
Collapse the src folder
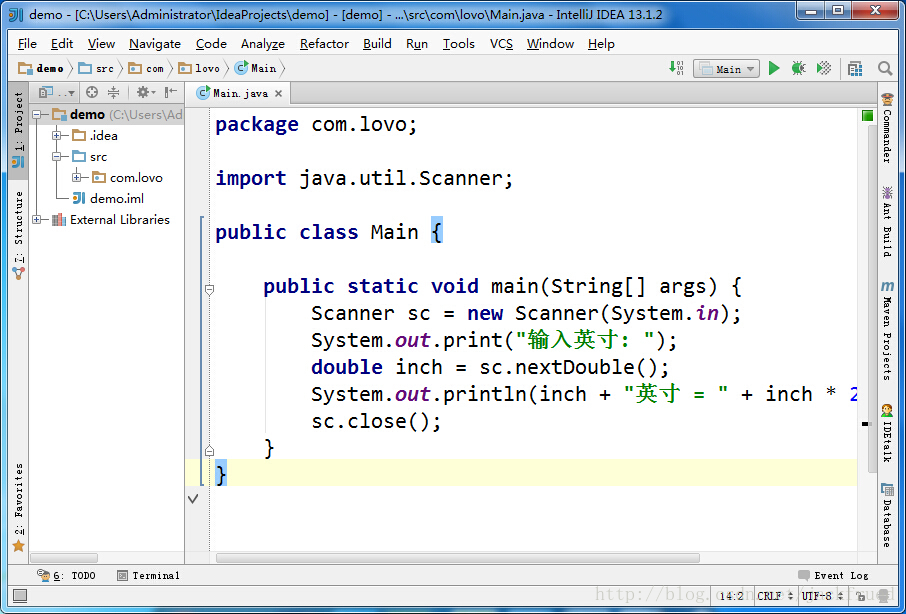[57, 157]
